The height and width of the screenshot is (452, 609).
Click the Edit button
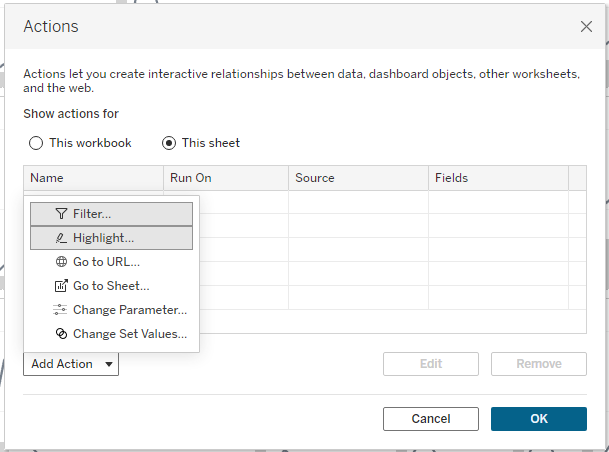(431, 364)
